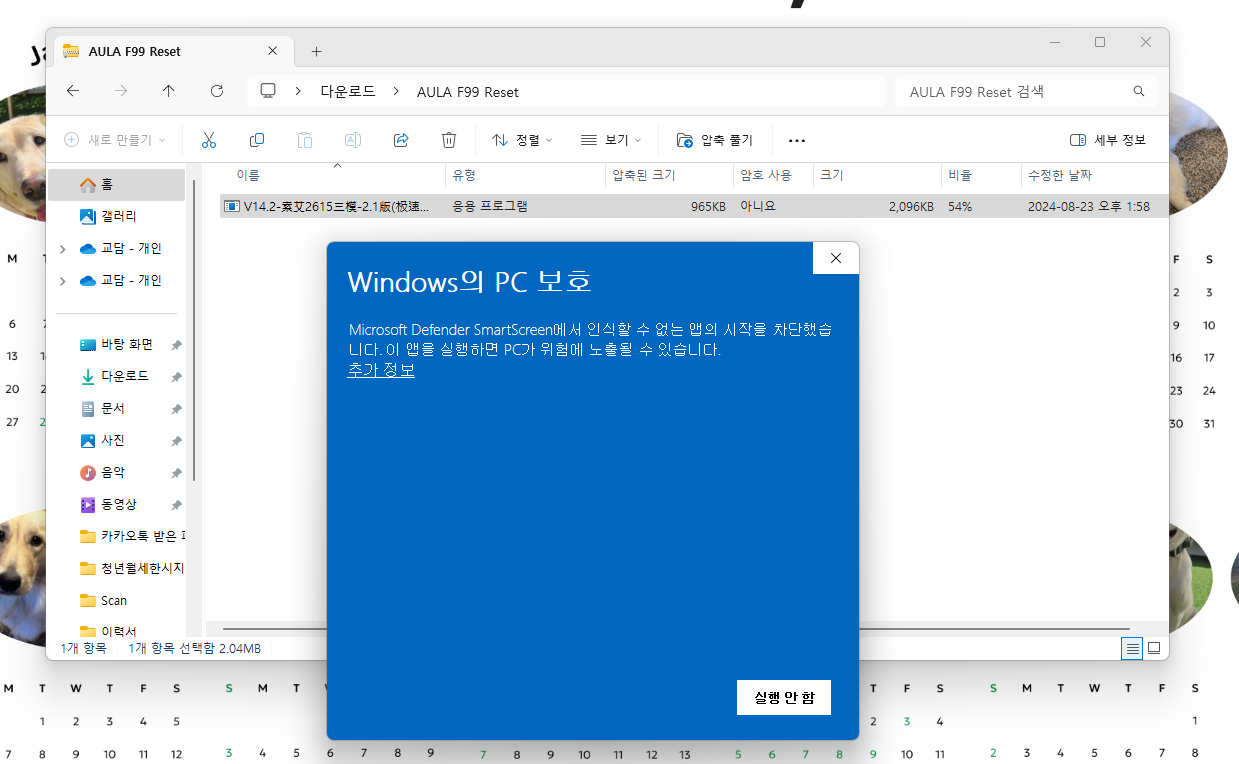Select AULA F99 Reset in the breadcrumb
The width and height of the screenshot is (1239, 764).
point(468,92)
